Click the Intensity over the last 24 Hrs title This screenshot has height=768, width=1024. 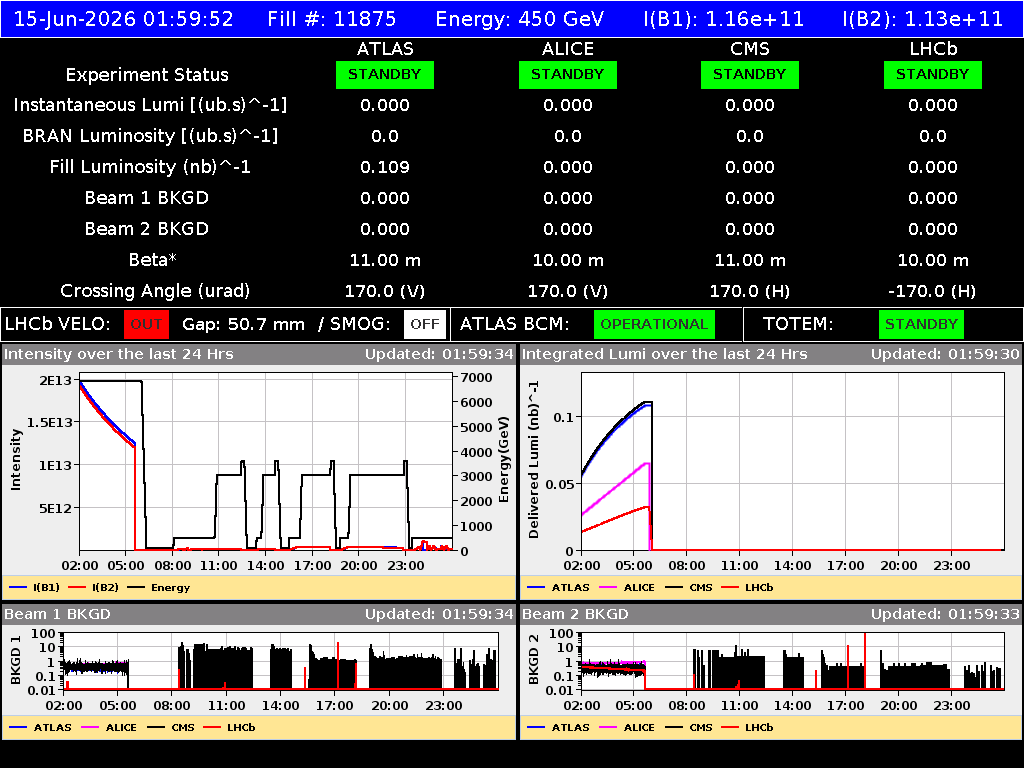tap(118, 354)
